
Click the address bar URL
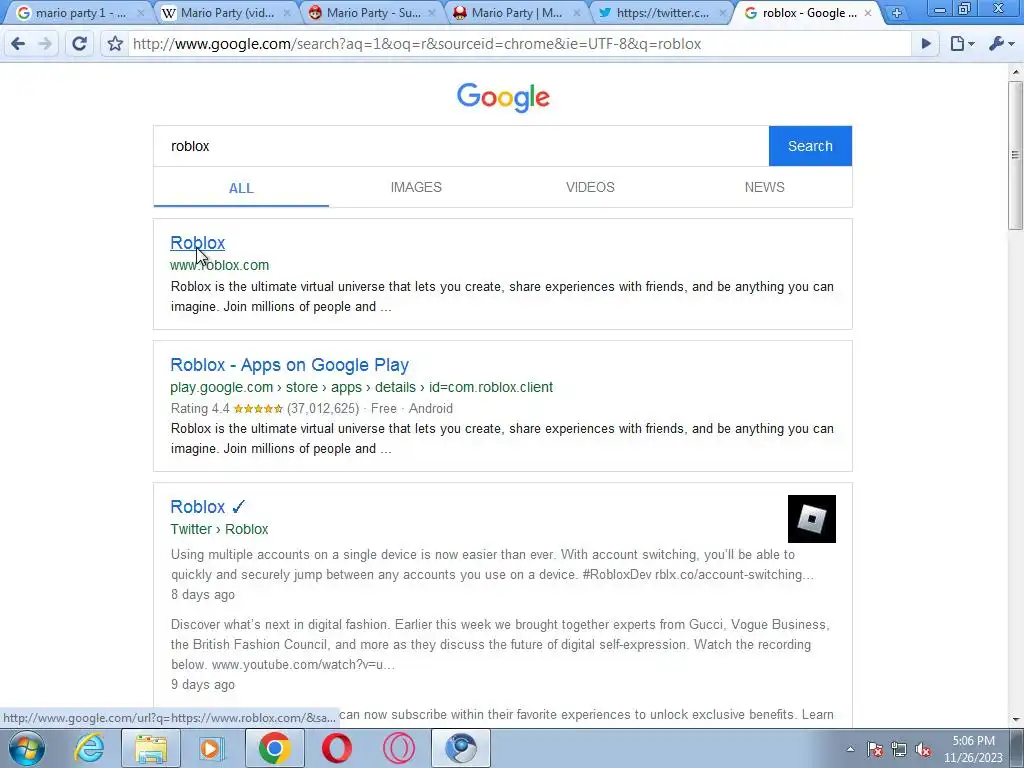click(x=417, y=44)
